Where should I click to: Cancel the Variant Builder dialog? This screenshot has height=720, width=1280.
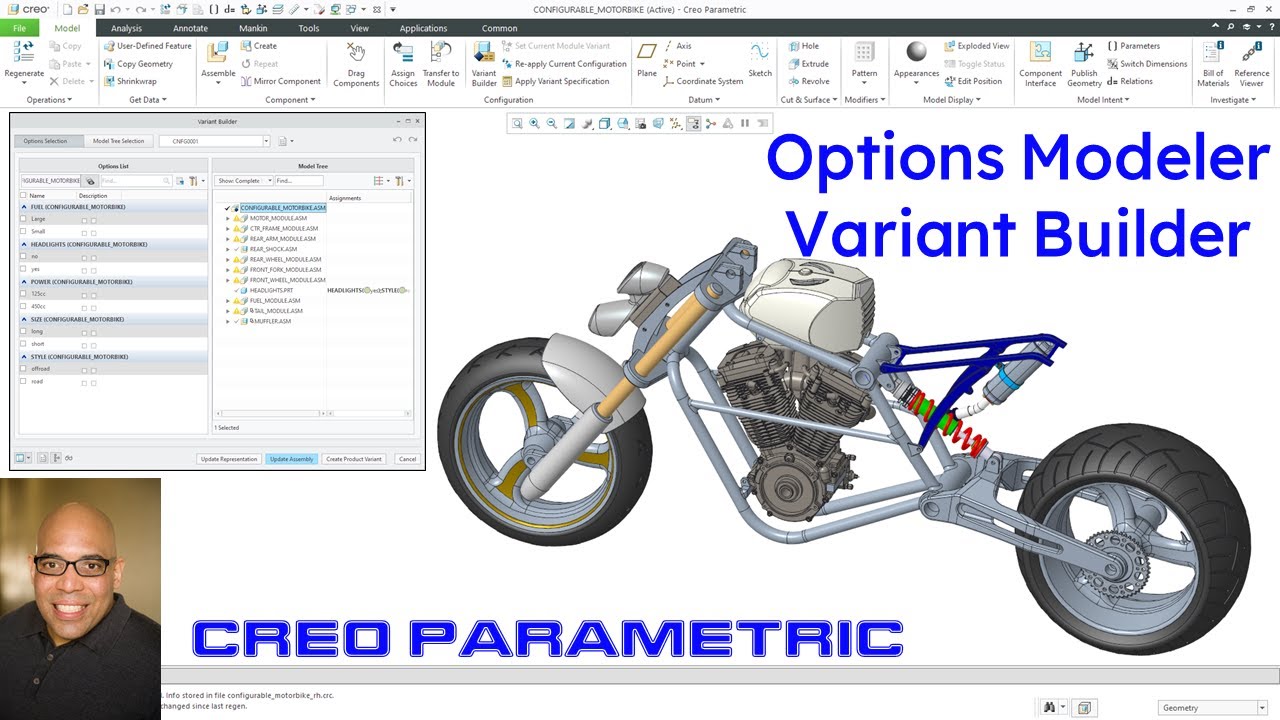pos(407,459)
